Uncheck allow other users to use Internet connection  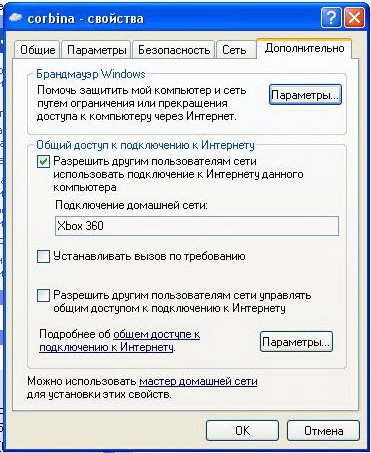coord(43,162)
